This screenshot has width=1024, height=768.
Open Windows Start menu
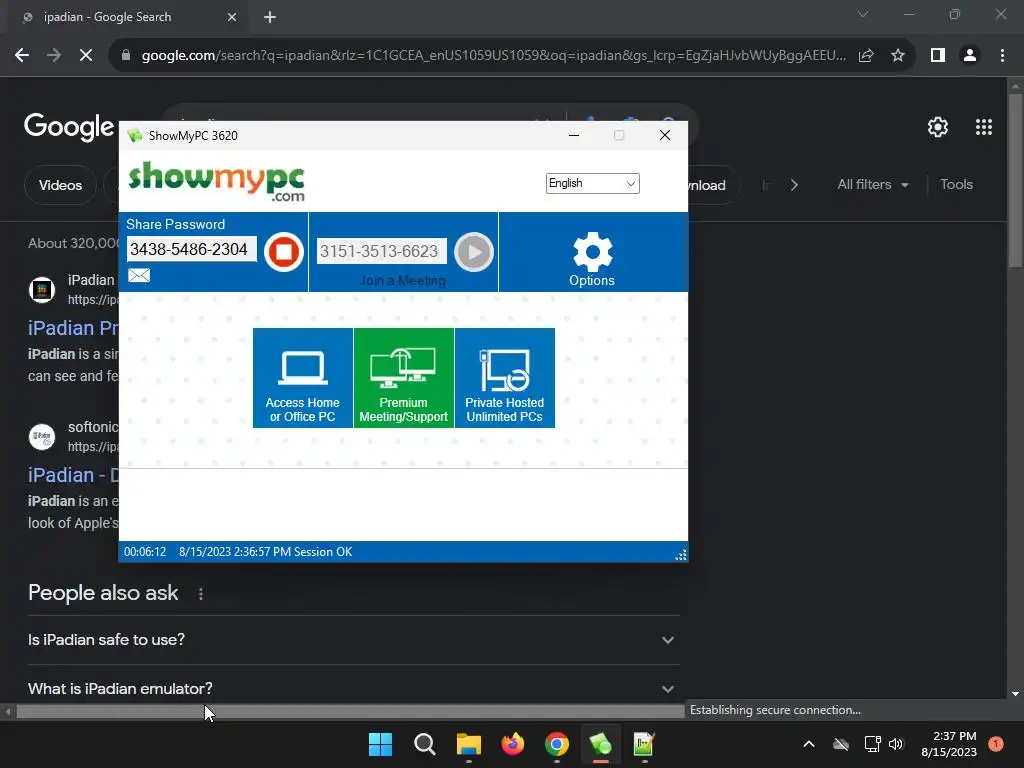point(380,744)
